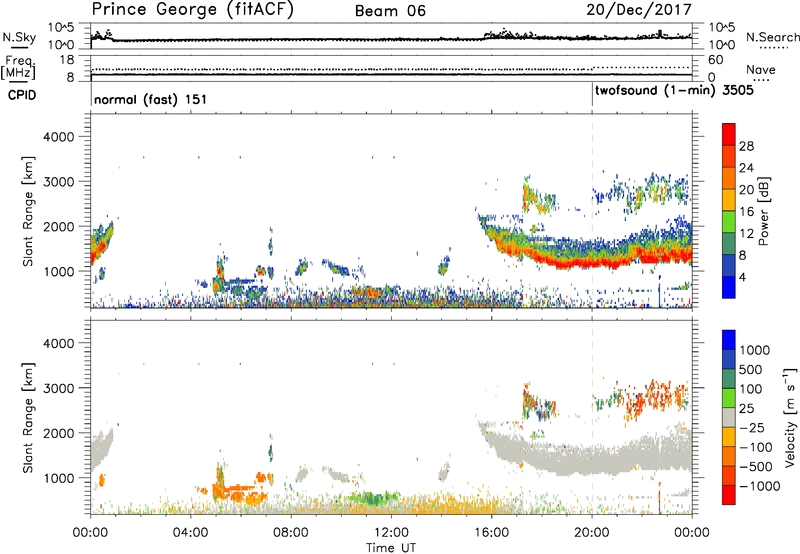Image resolution: width=800 pixels, height=554 pixels.
Task: Click the '28' tick on the Power scale
Action: (x=746, y=146)
